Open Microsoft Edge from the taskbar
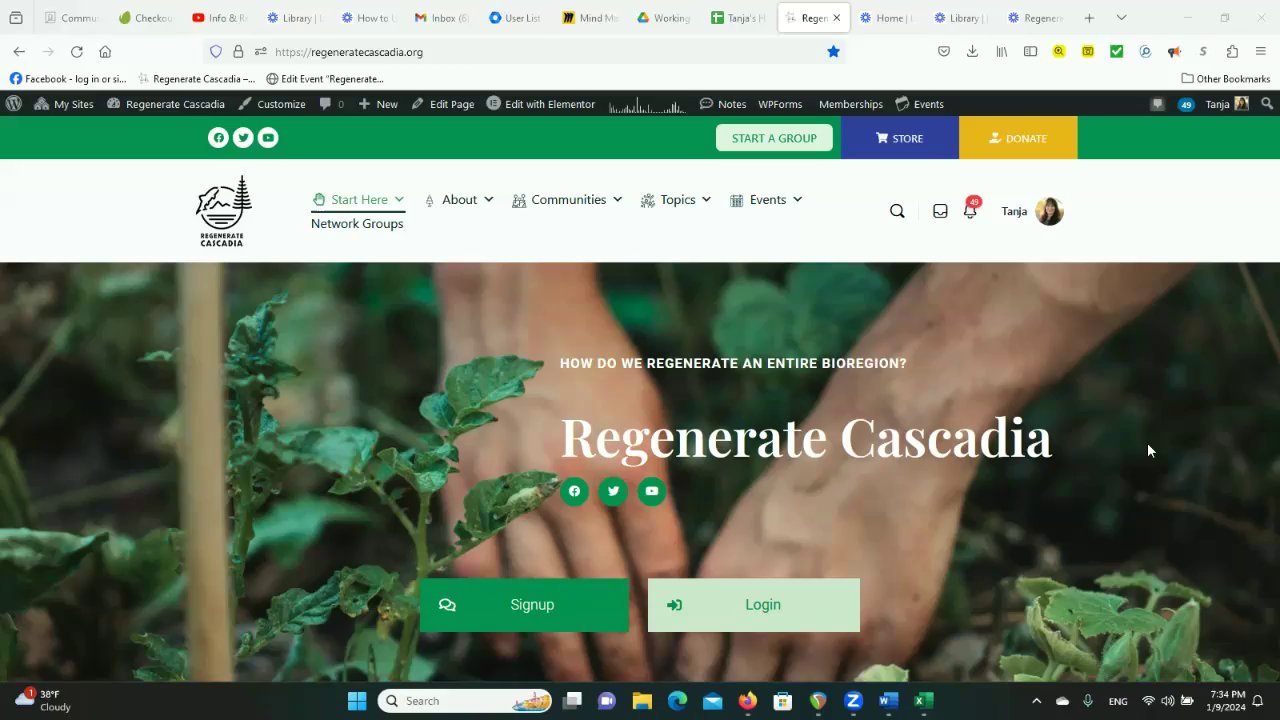Image resolution: width=1280 pixels, height=720 pixels. 677,701
